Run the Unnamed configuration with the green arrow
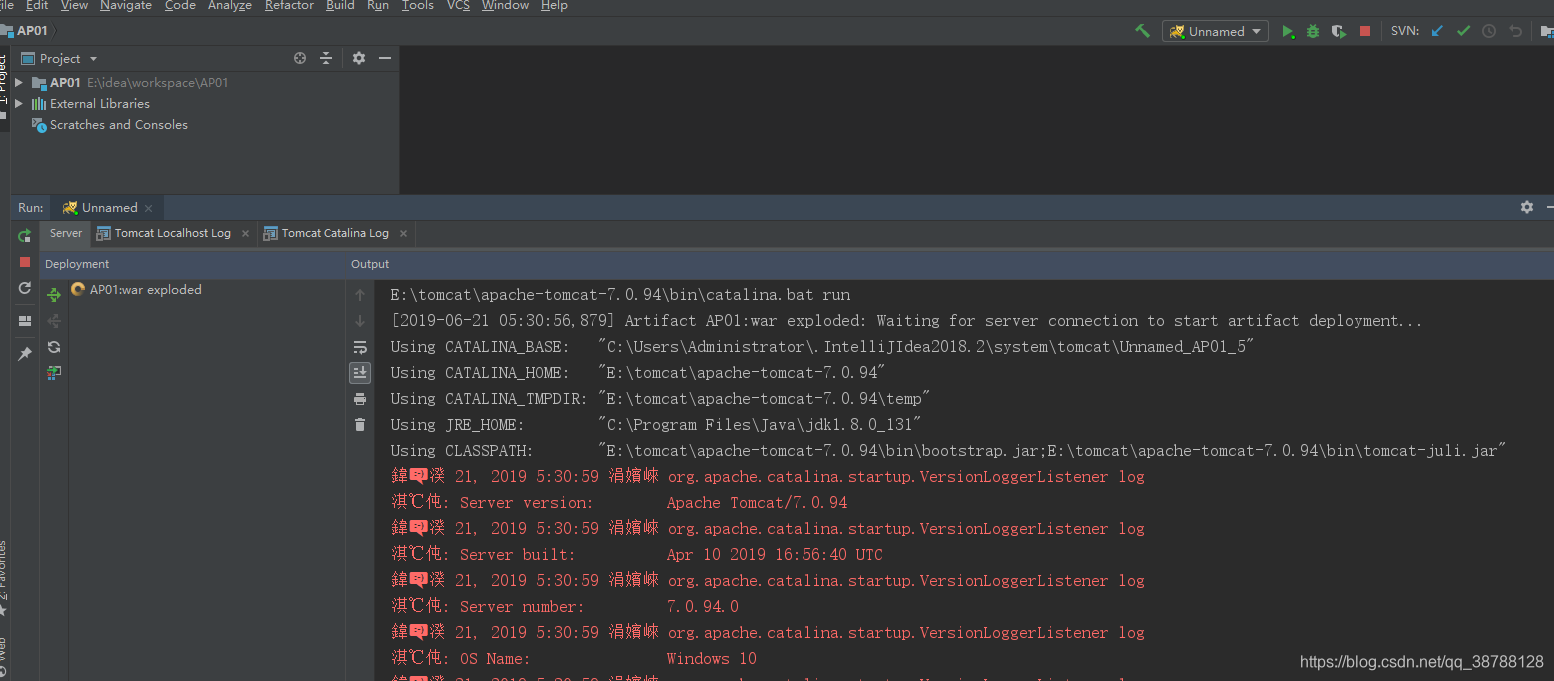1554x681 pixels. pyautogui.click(x=1288, y=32)
